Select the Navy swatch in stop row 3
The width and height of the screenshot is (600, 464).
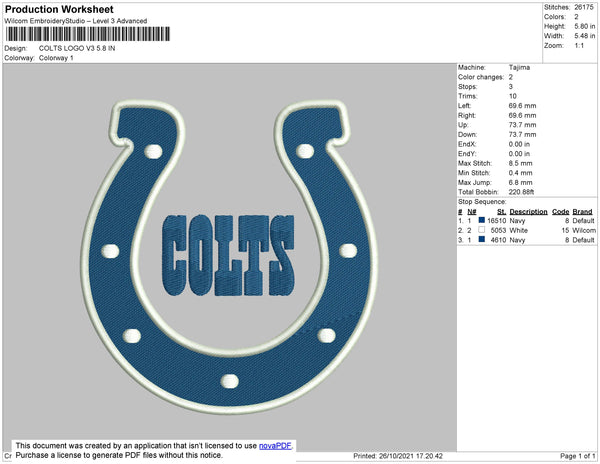pos(482,239)
